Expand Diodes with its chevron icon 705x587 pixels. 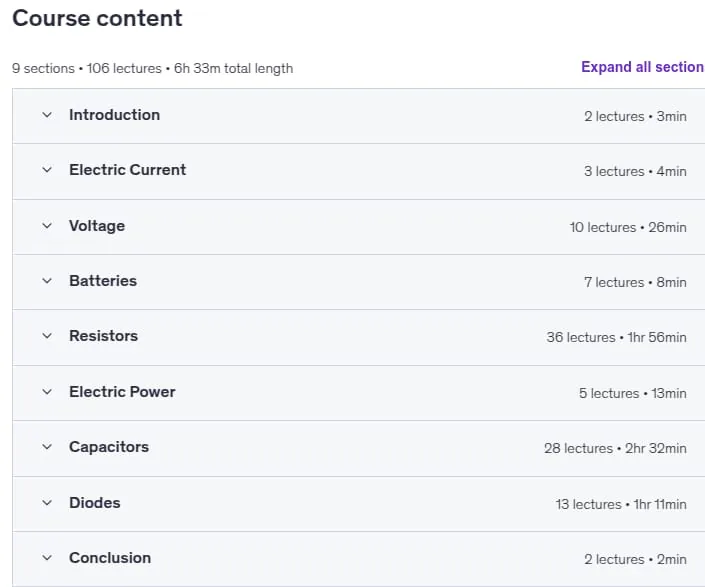pyautogui.click(x=47, y=503)
